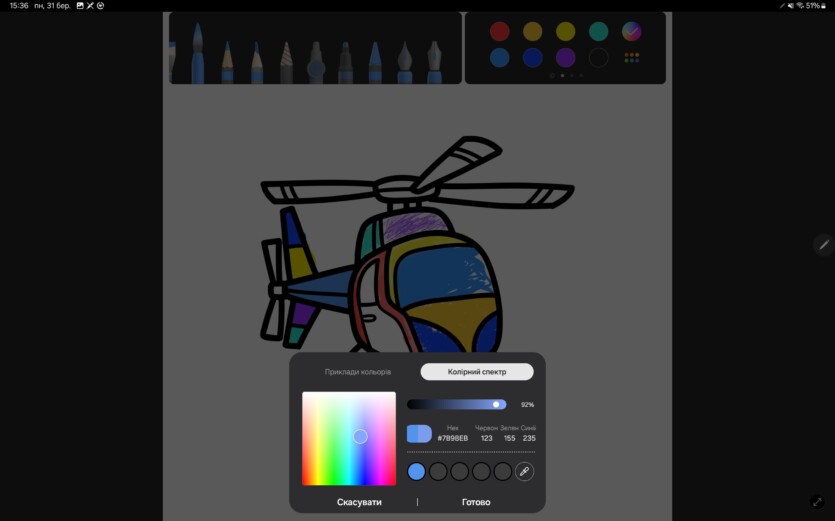
Task: Switch to Приклади кольорів tab
Action: [x=357, y=372]
